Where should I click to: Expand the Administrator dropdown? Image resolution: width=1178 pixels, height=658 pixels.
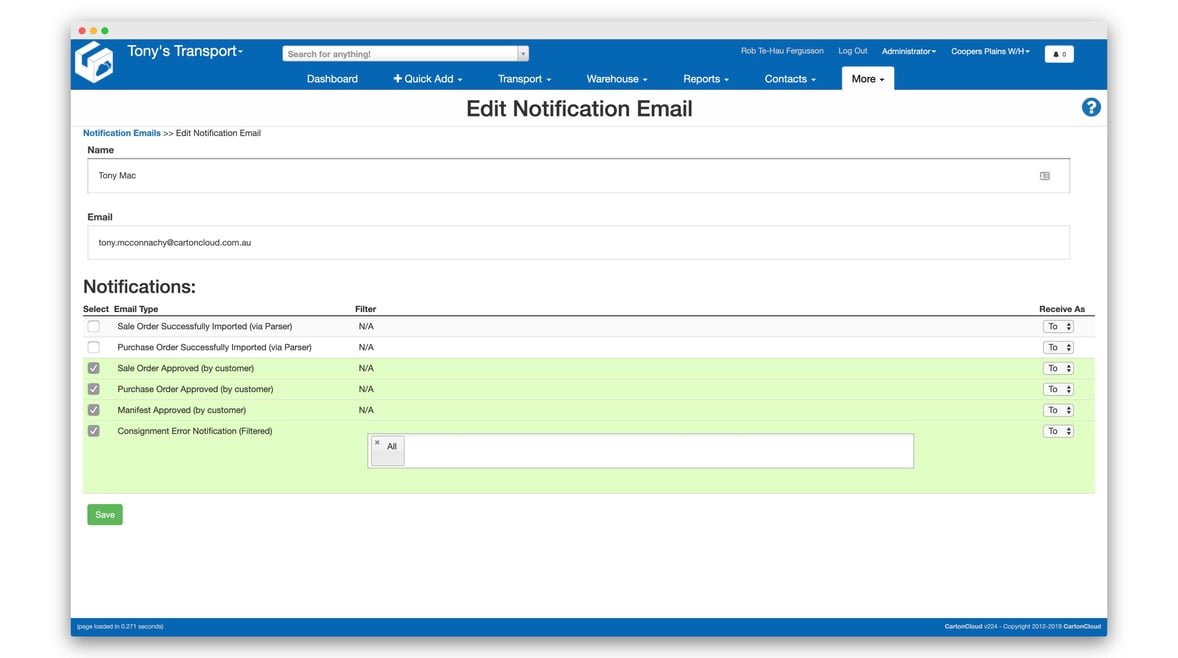[x=908, y=50]
